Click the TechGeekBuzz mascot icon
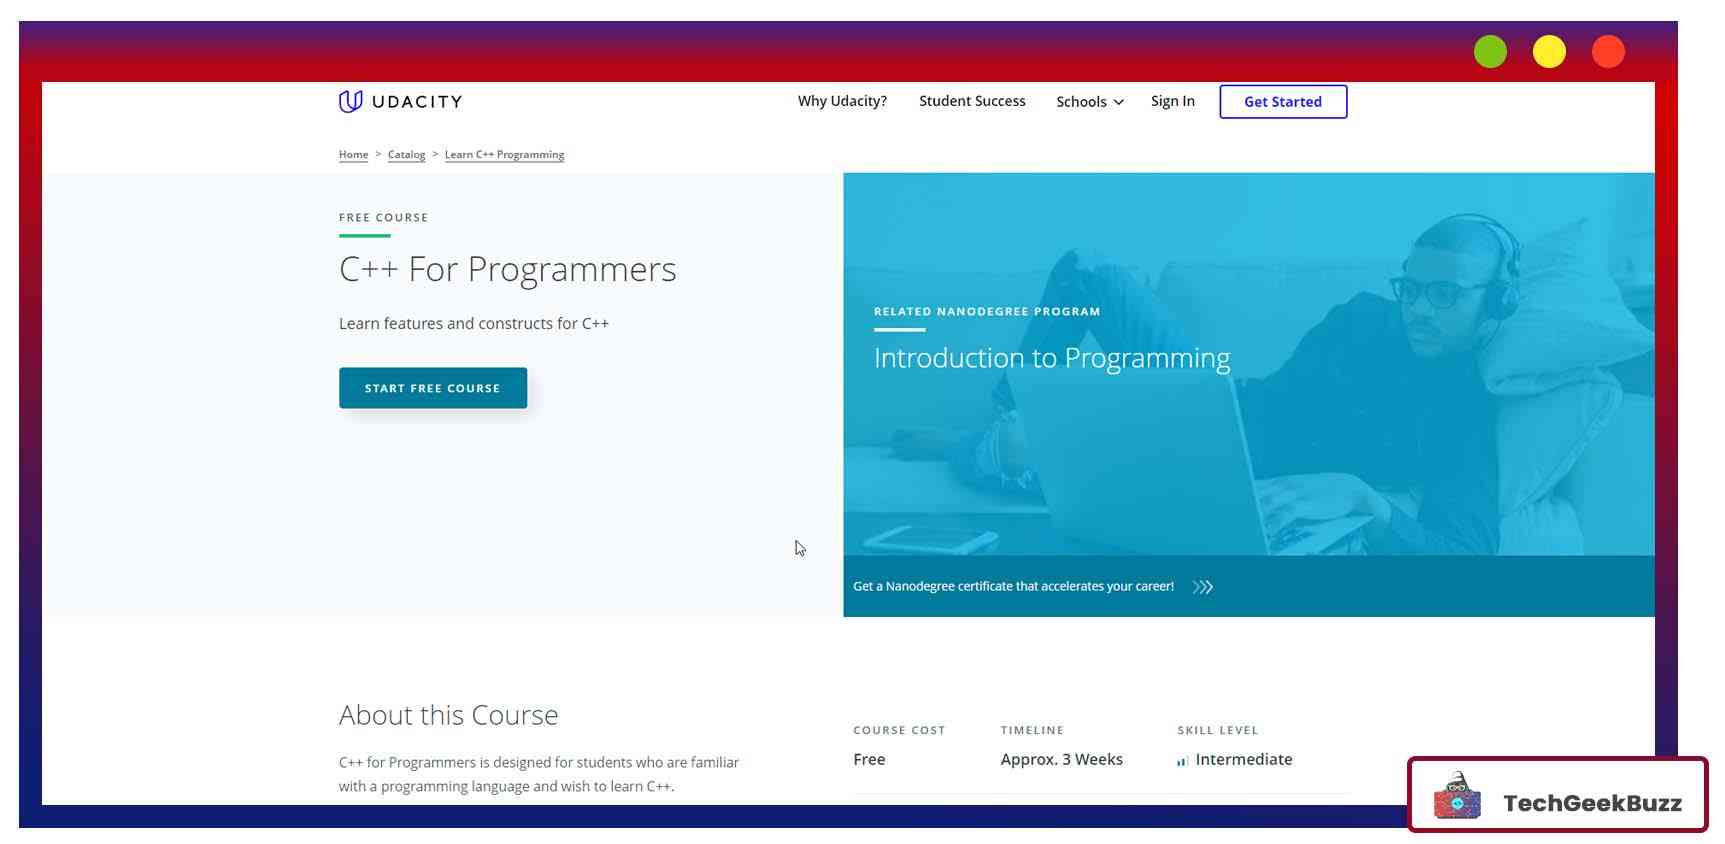The width and height of the screenshot is (1725, 844). (1457, 797)
